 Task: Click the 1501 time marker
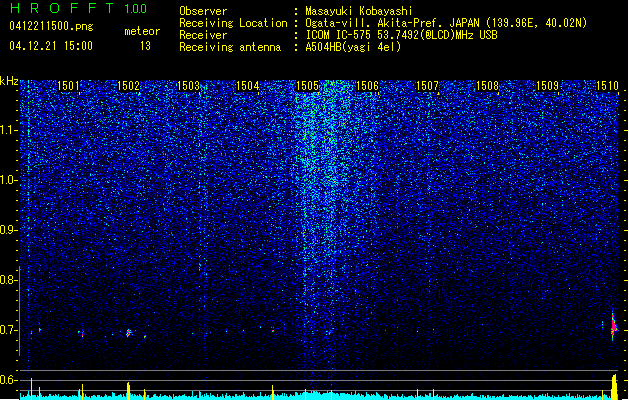(68, 86)
